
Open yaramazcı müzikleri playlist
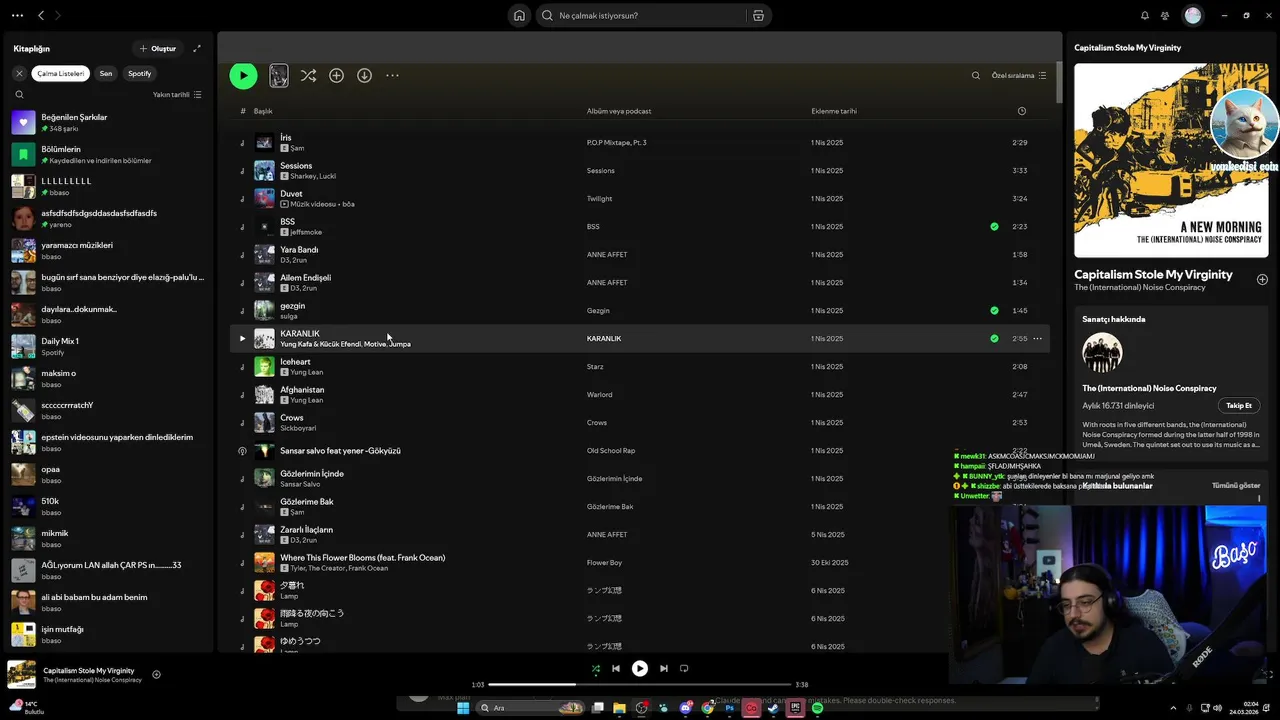(x=108, y=250)
